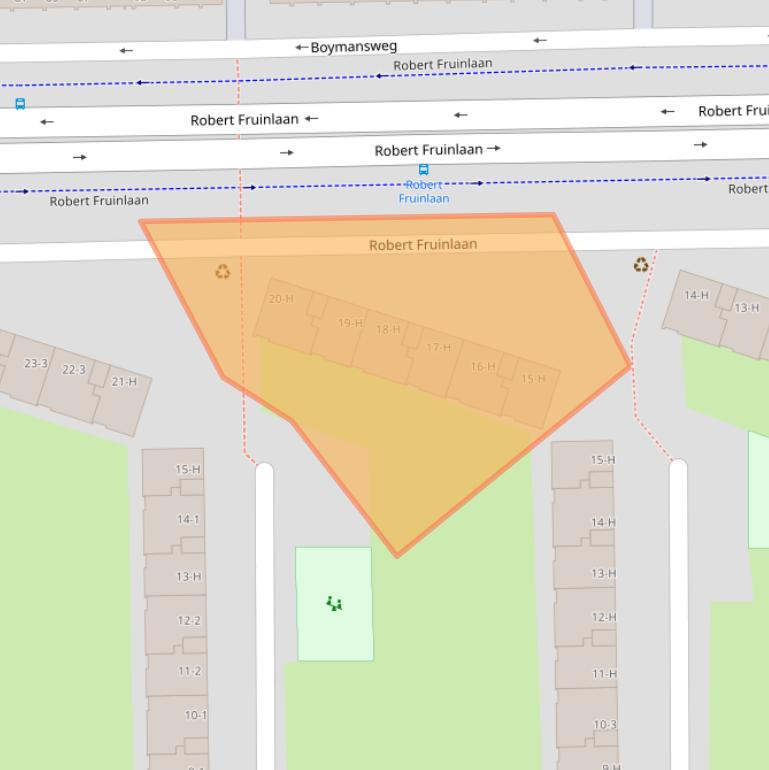
Task: Select building 17-H
Action: [438, 348]
